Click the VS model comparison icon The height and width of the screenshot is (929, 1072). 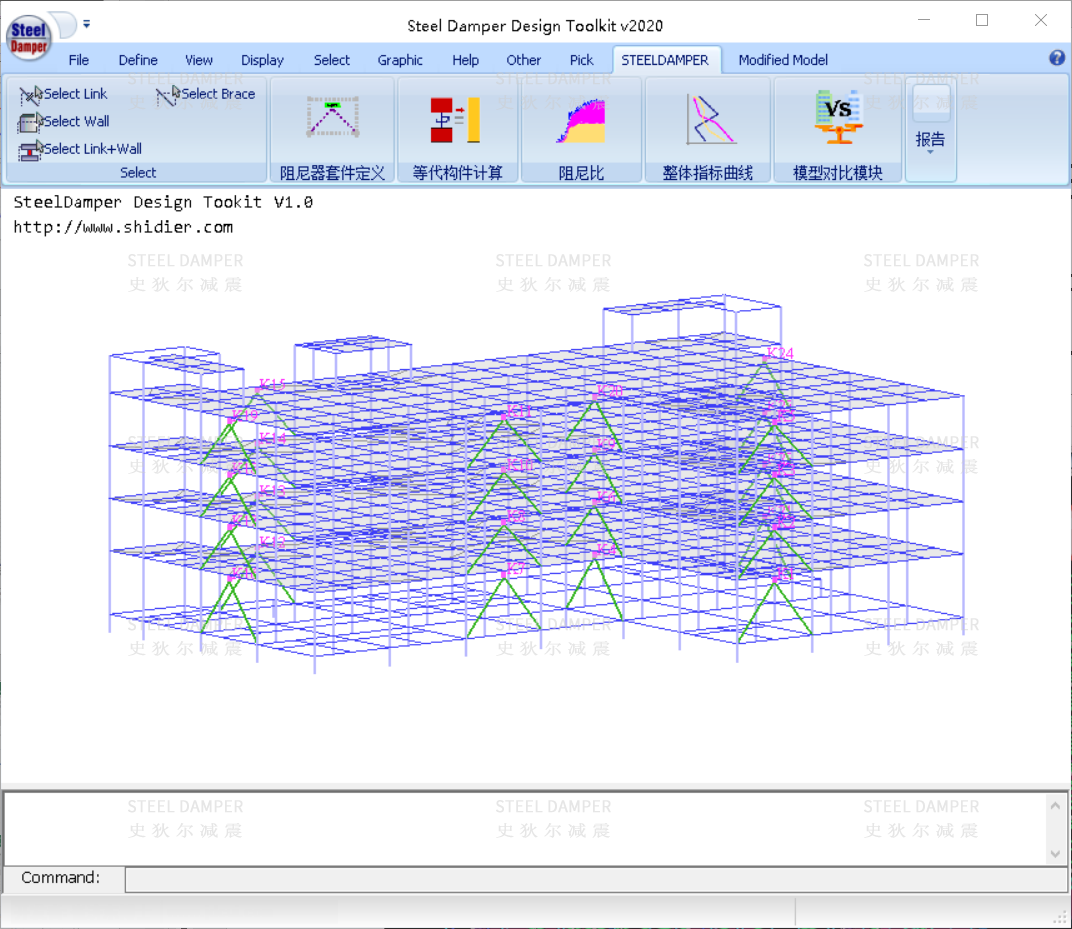(838, 116)
